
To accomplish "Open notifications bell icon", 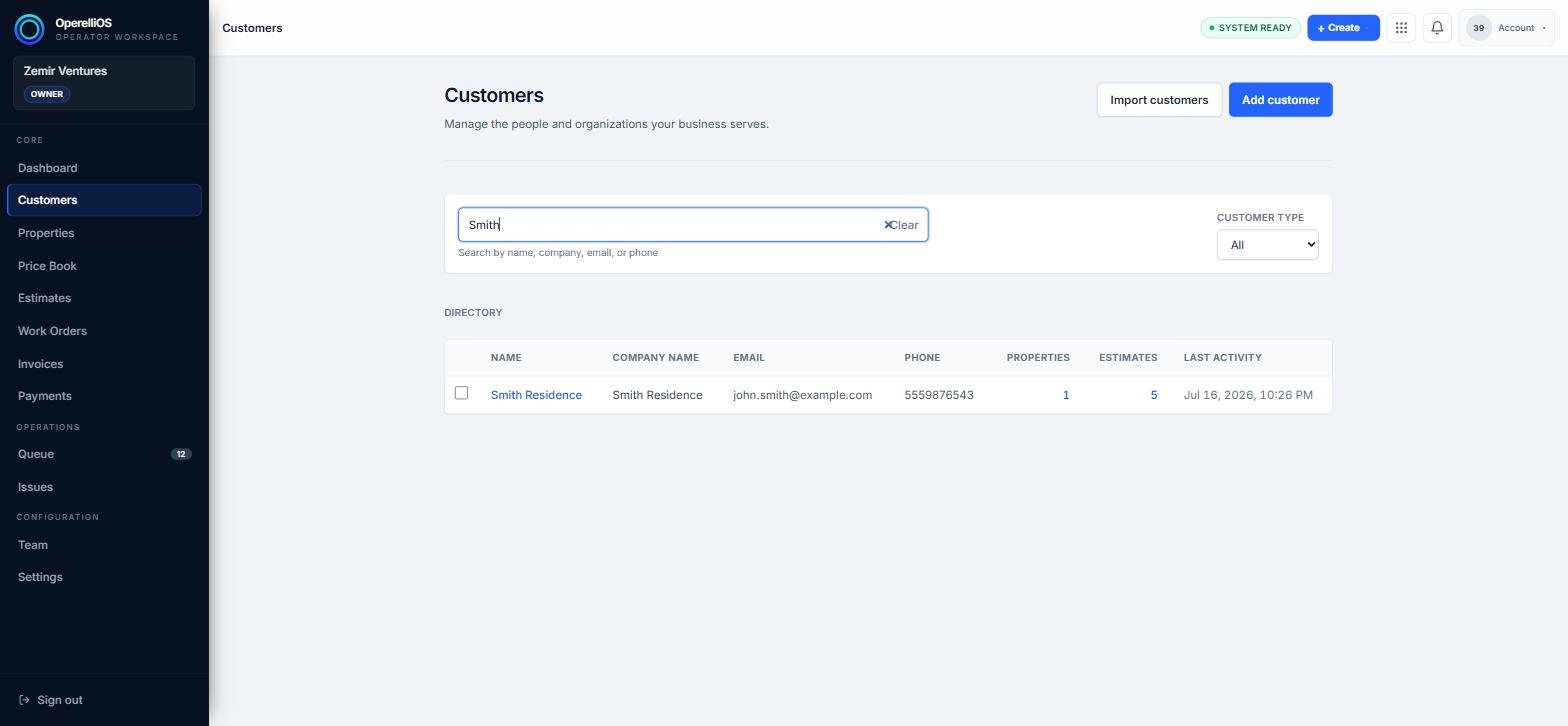I will pyautogui.click(x=1437, y=28).
